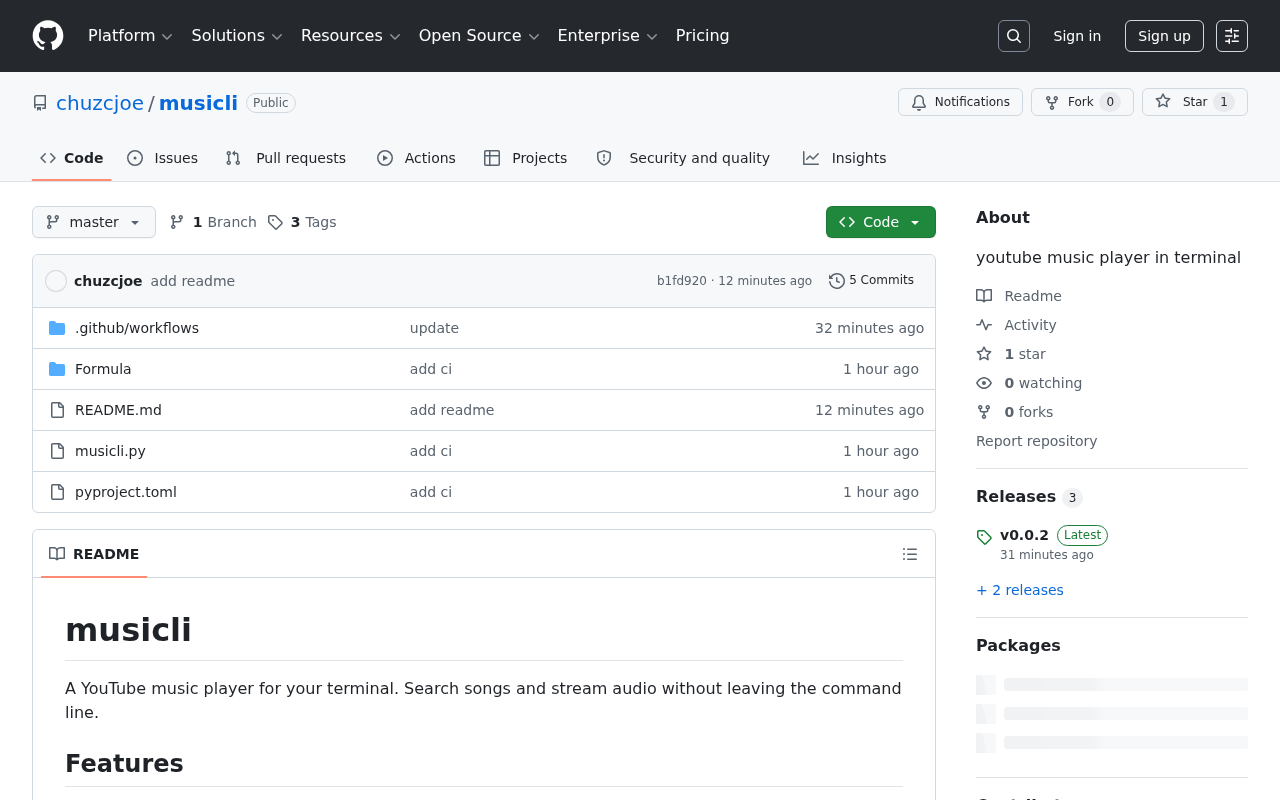This screenshot has width=1280, height=800.
Task: Click the tag icon beside v0.0.2 release
Action: click(984, 537)
